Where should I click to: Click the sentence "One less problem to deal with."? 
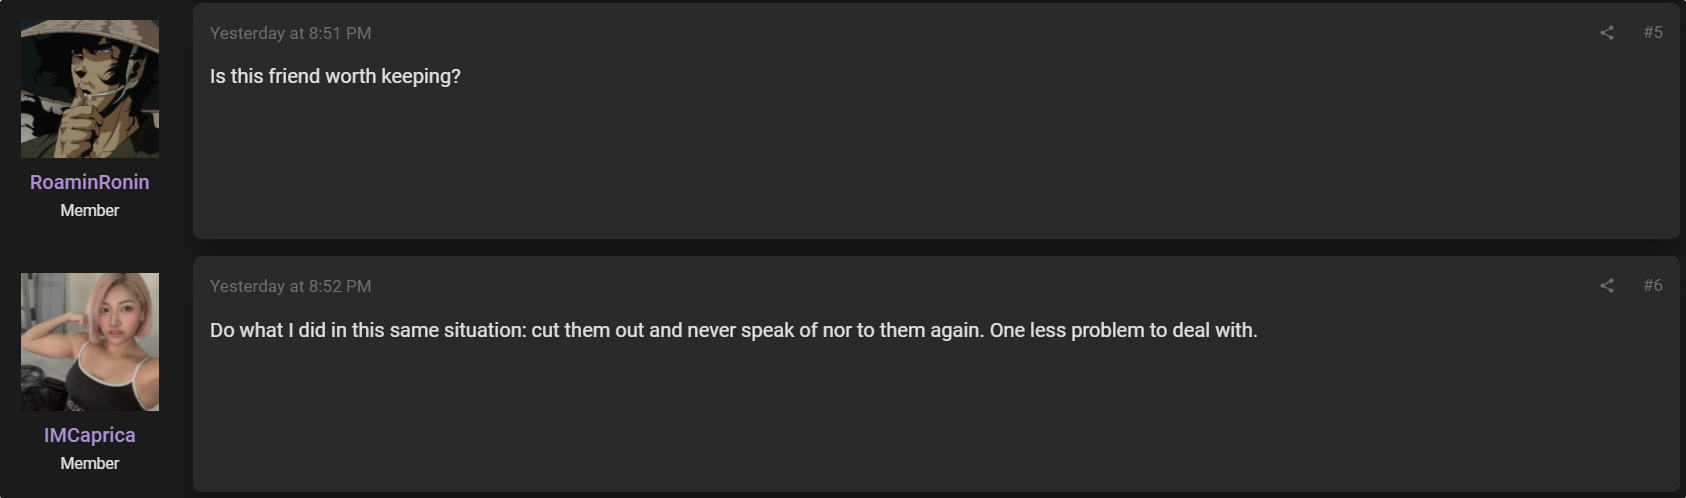(x=1123, y=330)
